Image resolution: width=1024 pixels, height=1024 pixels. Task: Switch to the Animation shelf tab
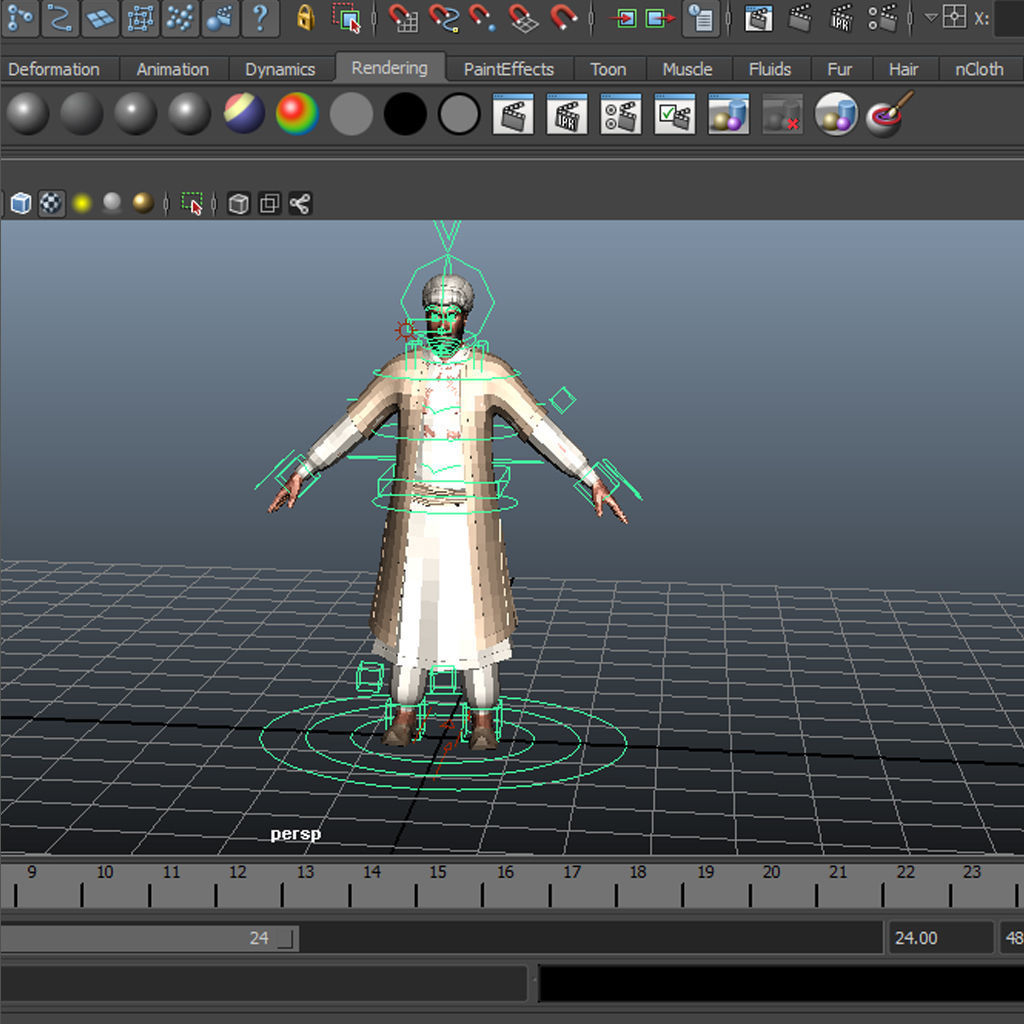[173, 69]
